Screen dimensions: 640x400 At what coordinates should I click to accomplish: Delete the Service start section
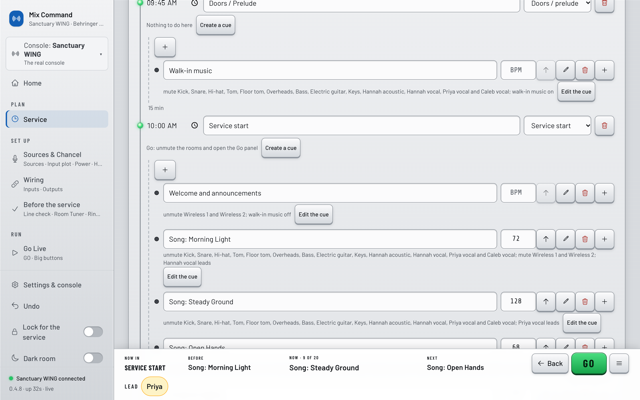coord(604,125)
